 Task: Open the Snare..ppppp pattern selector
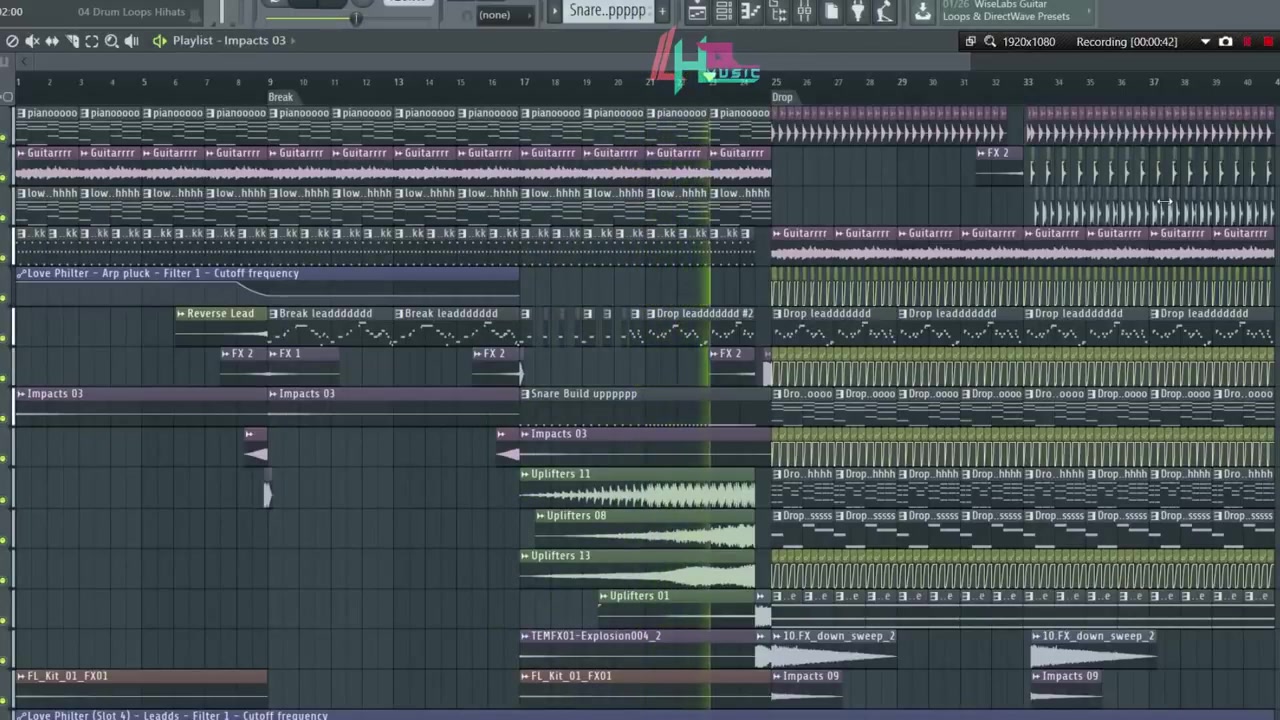(607, 11)
